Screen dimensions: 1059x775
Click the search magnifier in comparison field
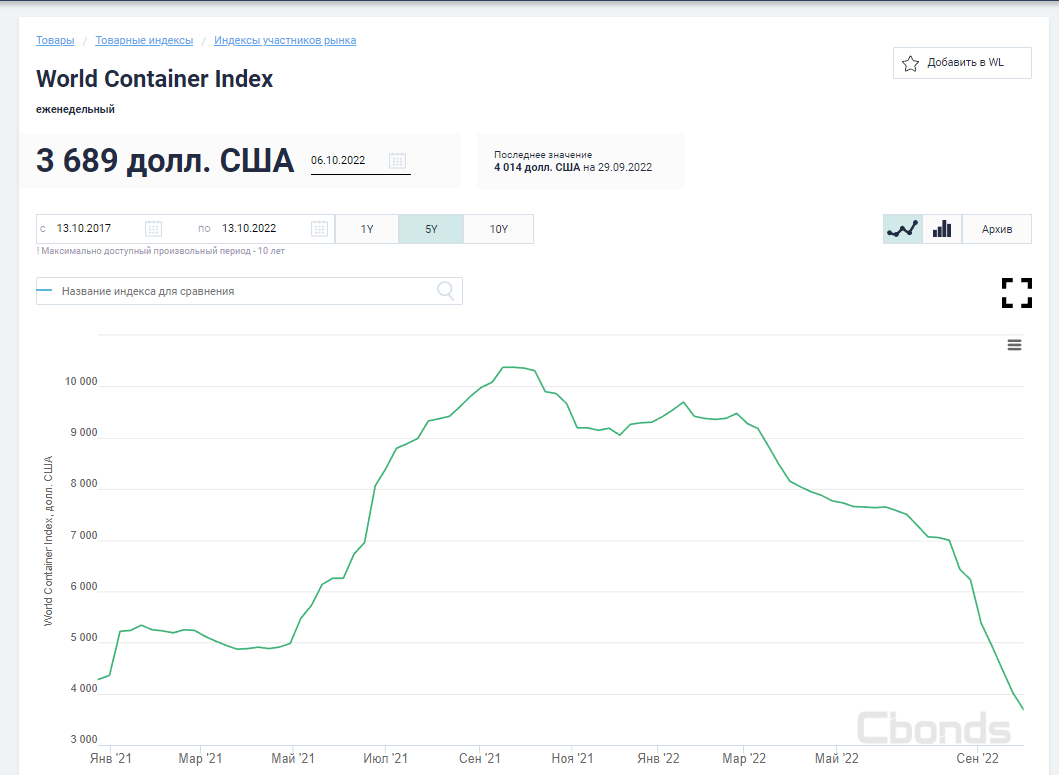tap(446, 291)
